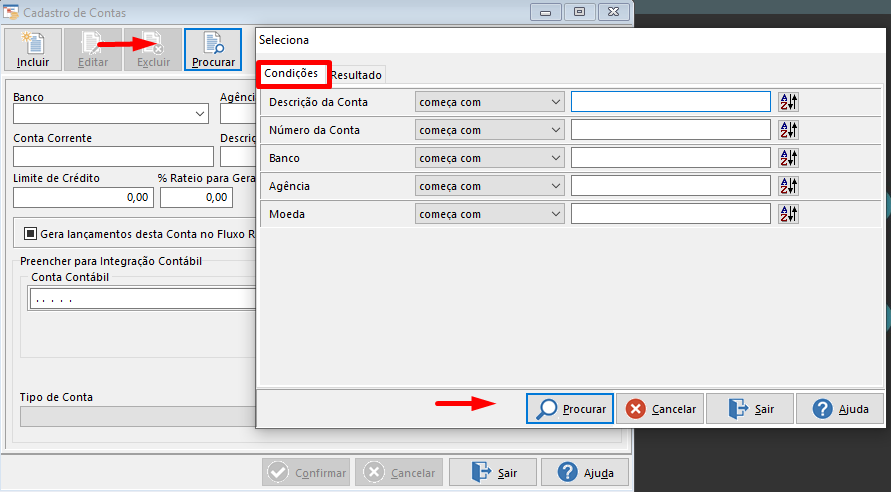Click sort A-Z icon for Número da Conta

pos(789,130)
